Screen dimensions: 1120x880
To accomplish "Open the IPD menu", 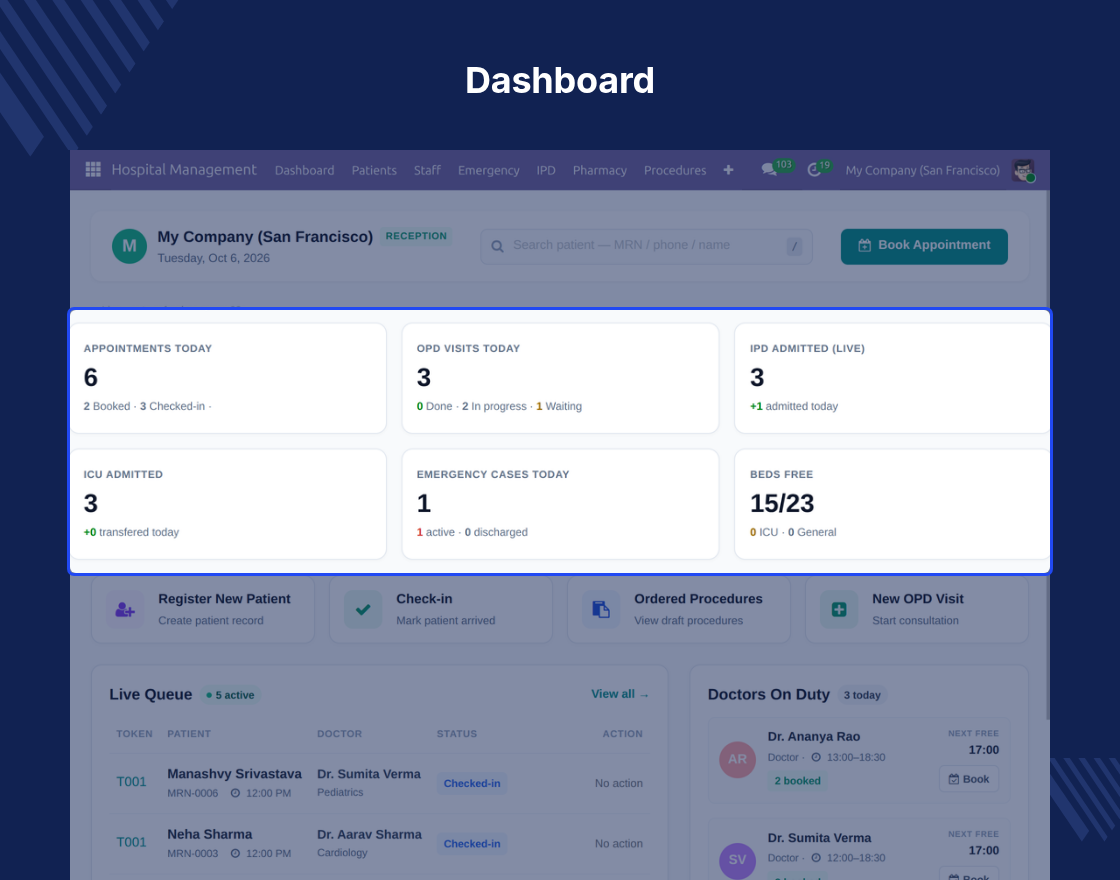I will point(546,170).
